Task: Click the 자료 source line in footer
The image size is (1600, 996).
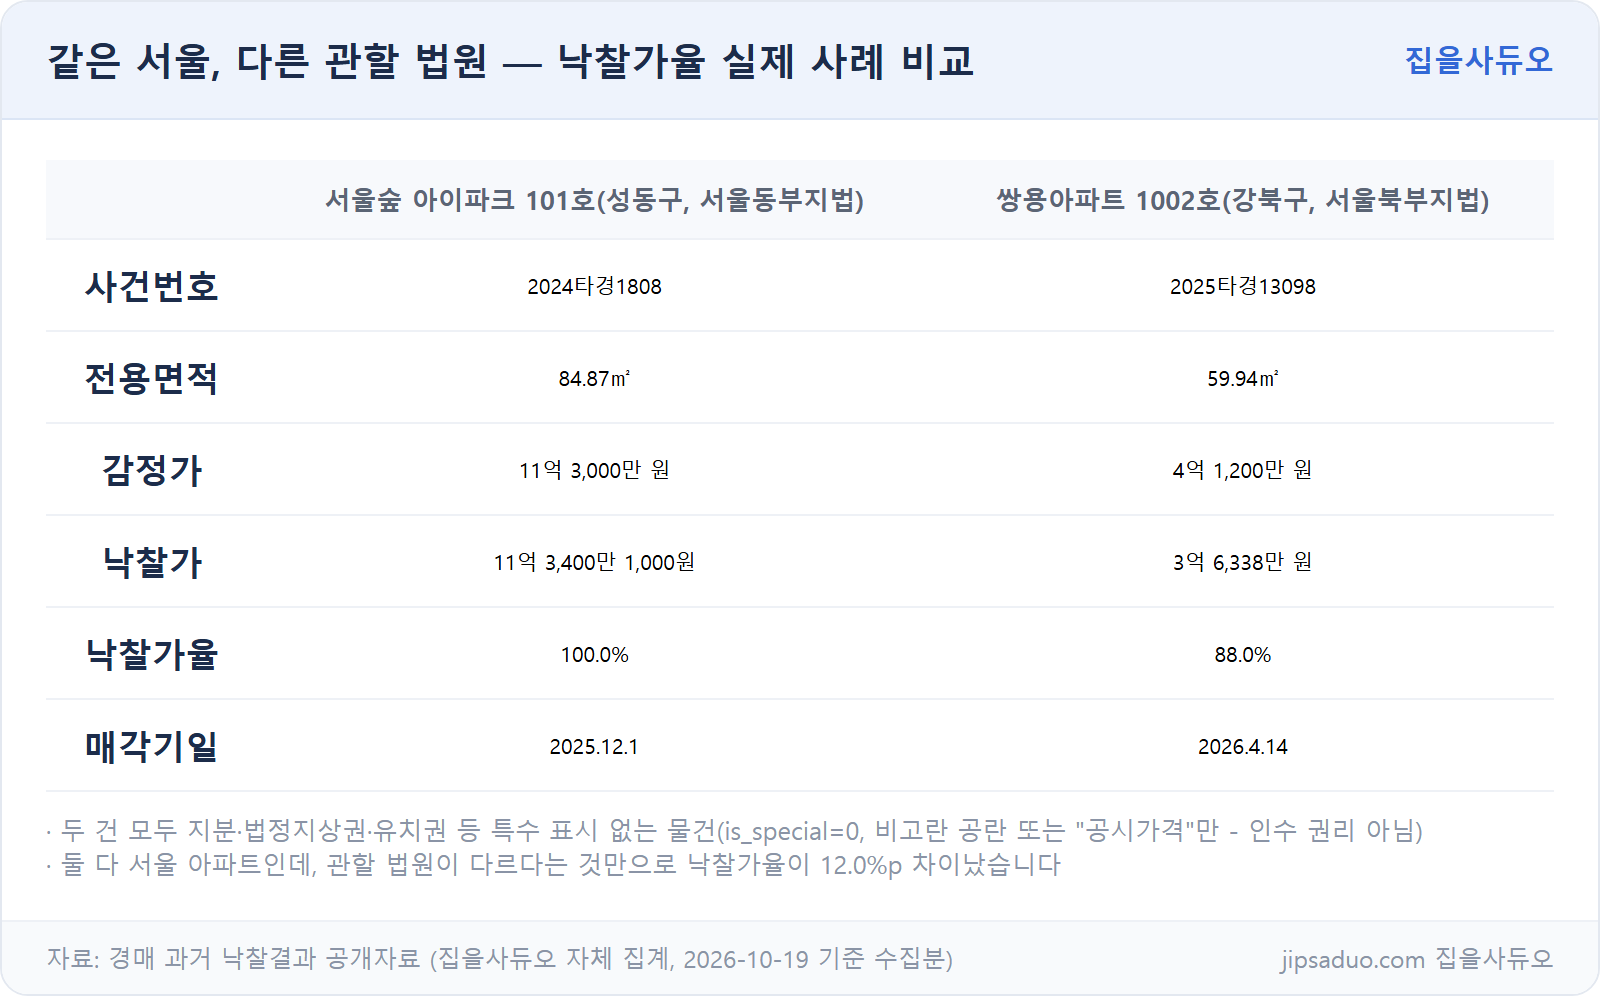Action: click(500, 959)
